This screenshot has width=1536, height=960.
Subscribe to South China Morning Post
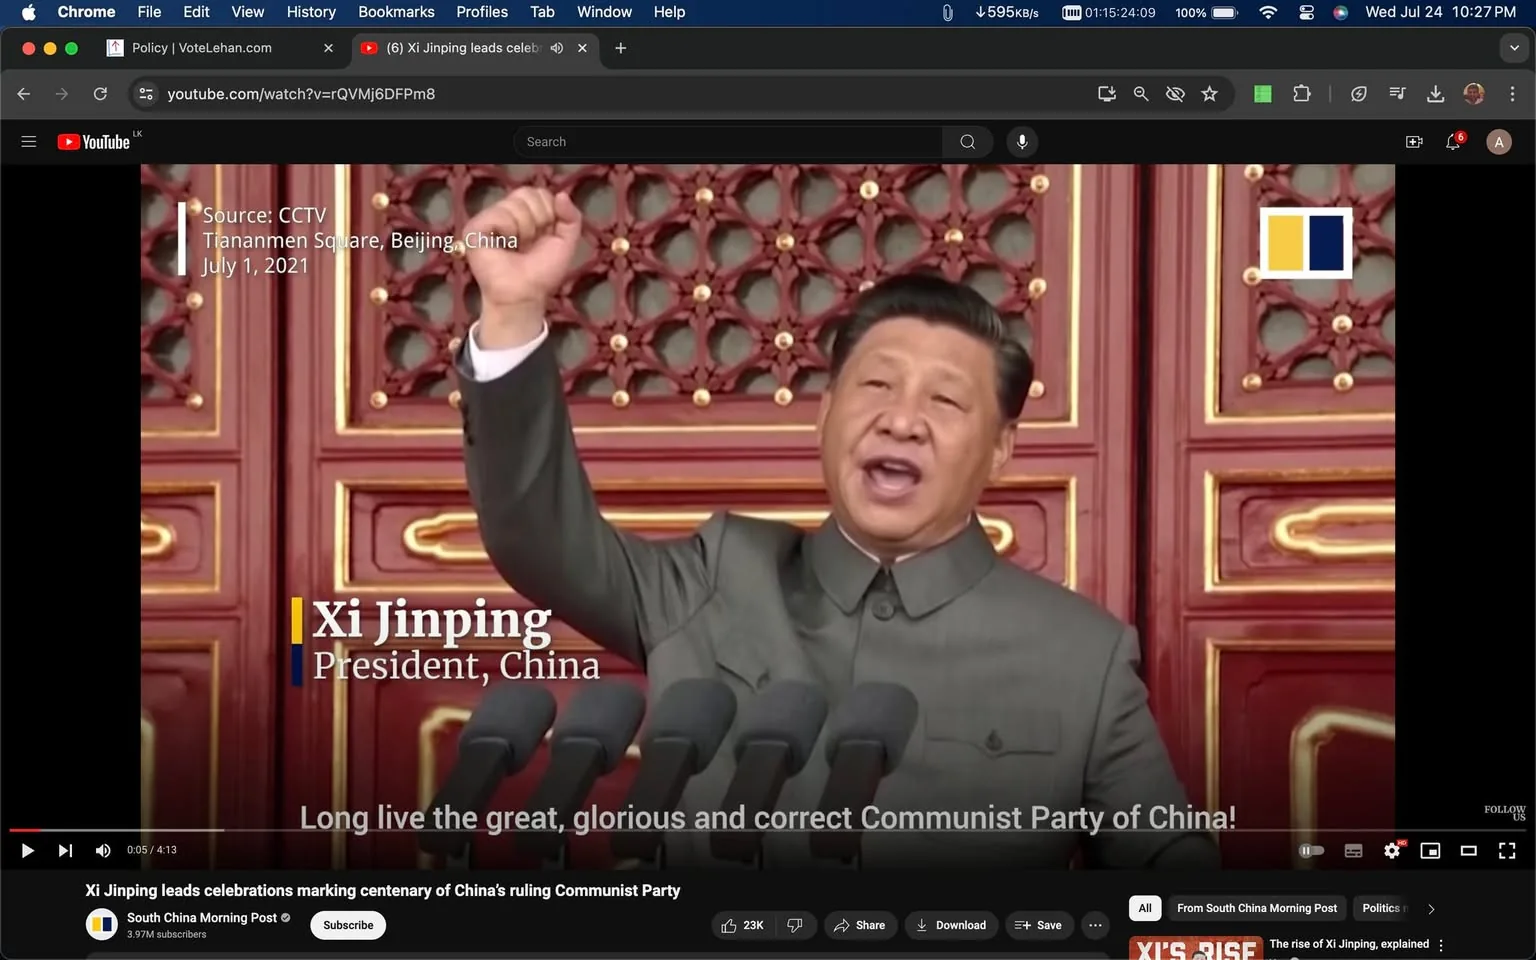[347, 925]
